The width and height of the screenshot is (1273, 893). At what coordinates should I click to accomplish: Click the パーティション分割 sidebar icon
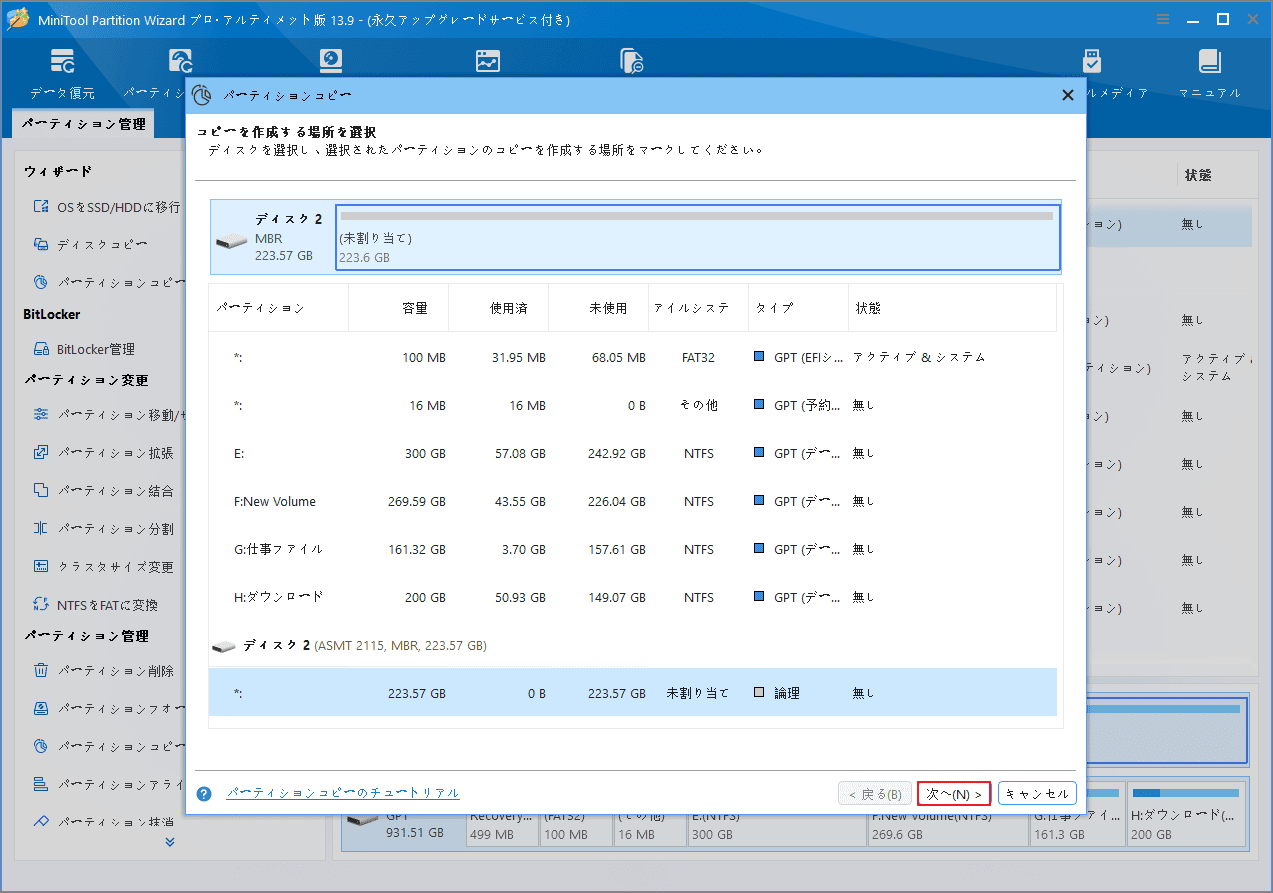click(x=41, y=528)
